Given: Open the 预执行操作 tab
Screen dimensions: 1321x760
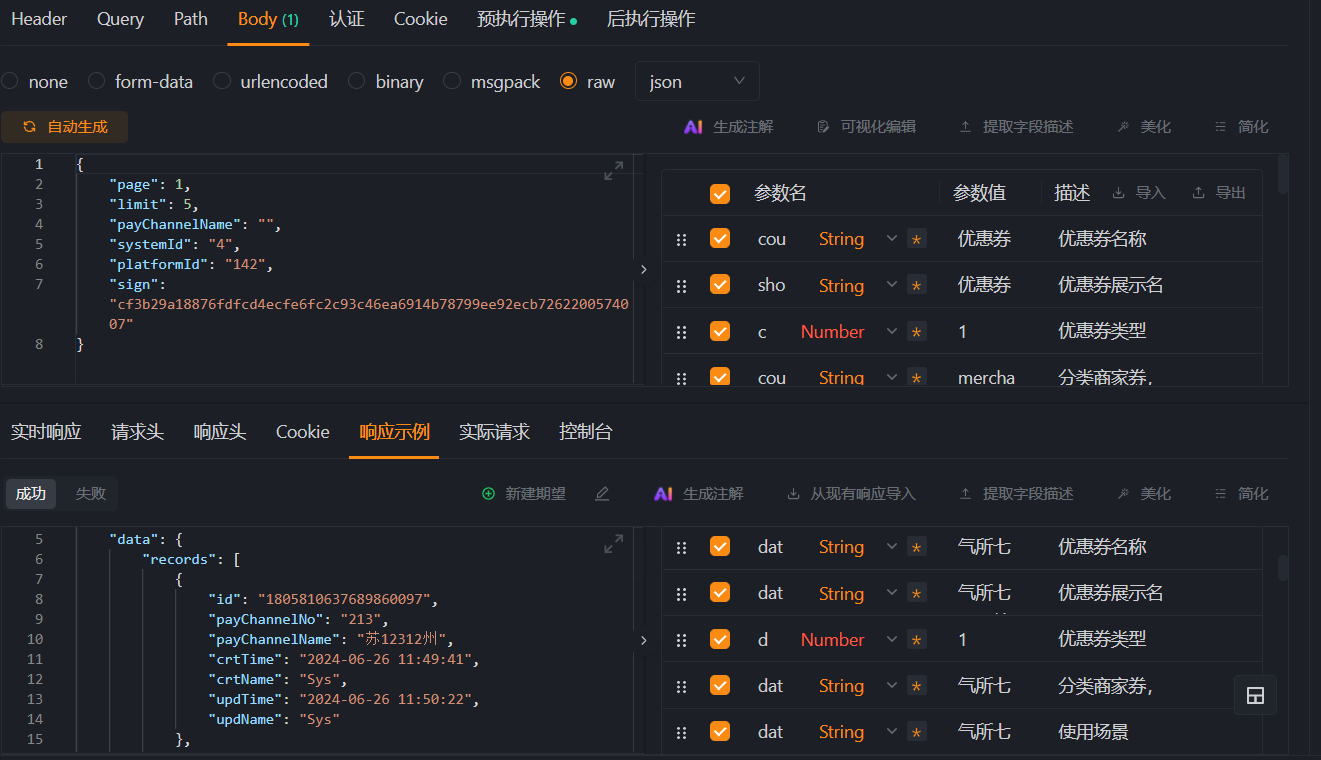Looking at the screenshot, I should (x=527, y=19).
